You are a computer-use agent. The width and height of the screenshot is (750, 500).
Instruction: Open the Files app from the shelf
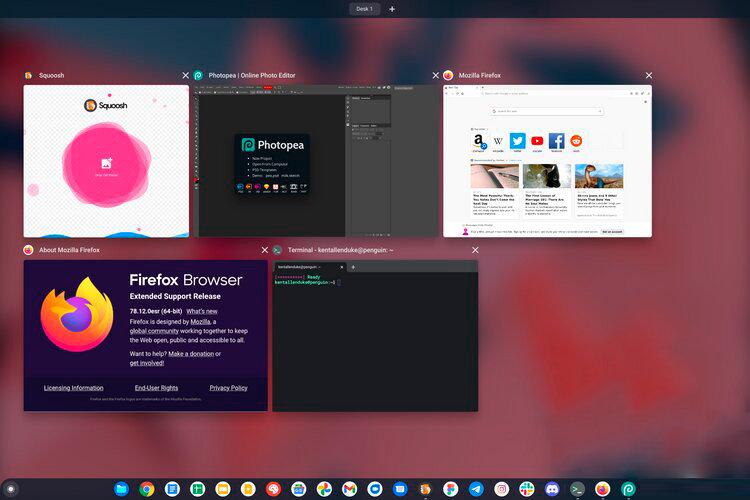121,489
